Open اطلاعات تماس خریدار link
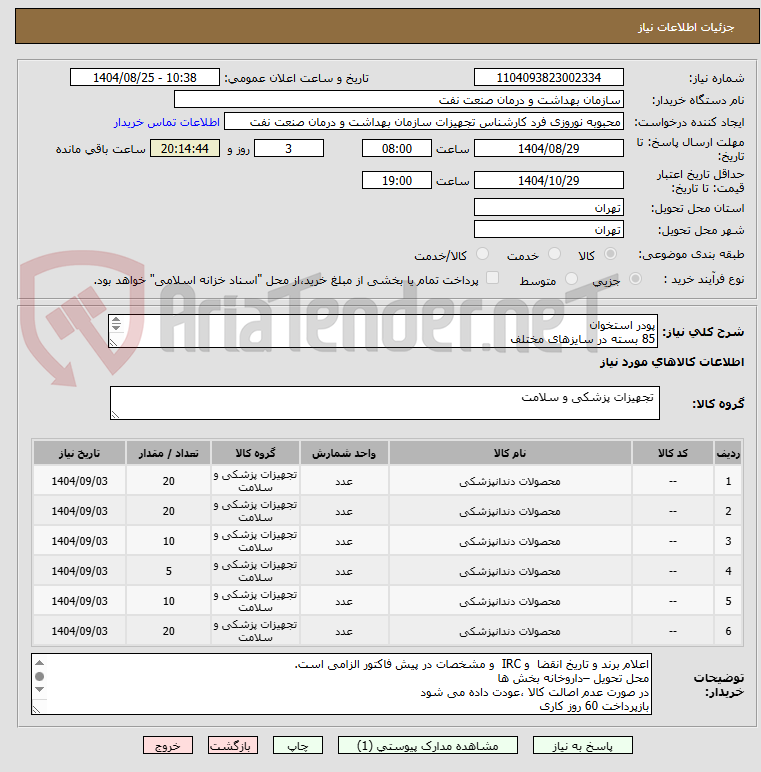Screen dimensions: 761x772 [167, 122]
